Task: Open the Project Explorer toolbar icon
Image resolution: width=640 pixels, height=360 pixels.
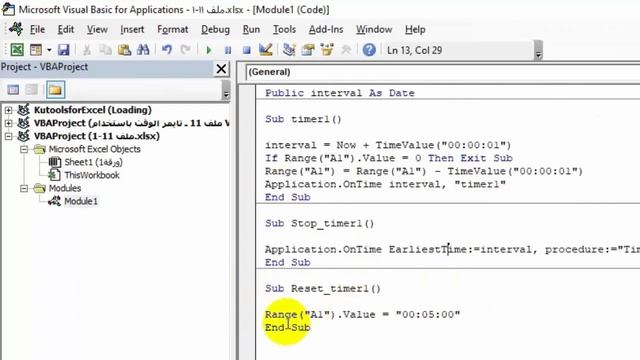Action: tap(289, 50)
